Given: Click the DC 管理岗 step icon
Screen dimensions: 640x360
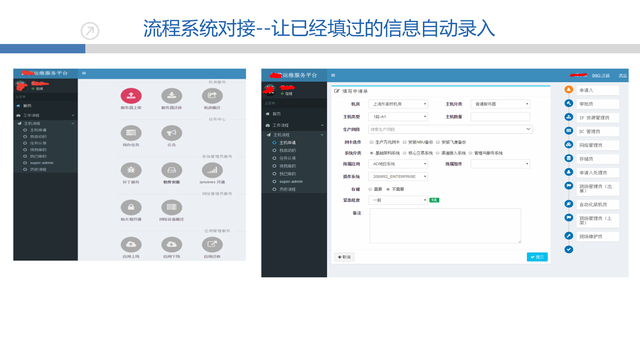Looking at the screenshot, I should click(x=569, y=131).
